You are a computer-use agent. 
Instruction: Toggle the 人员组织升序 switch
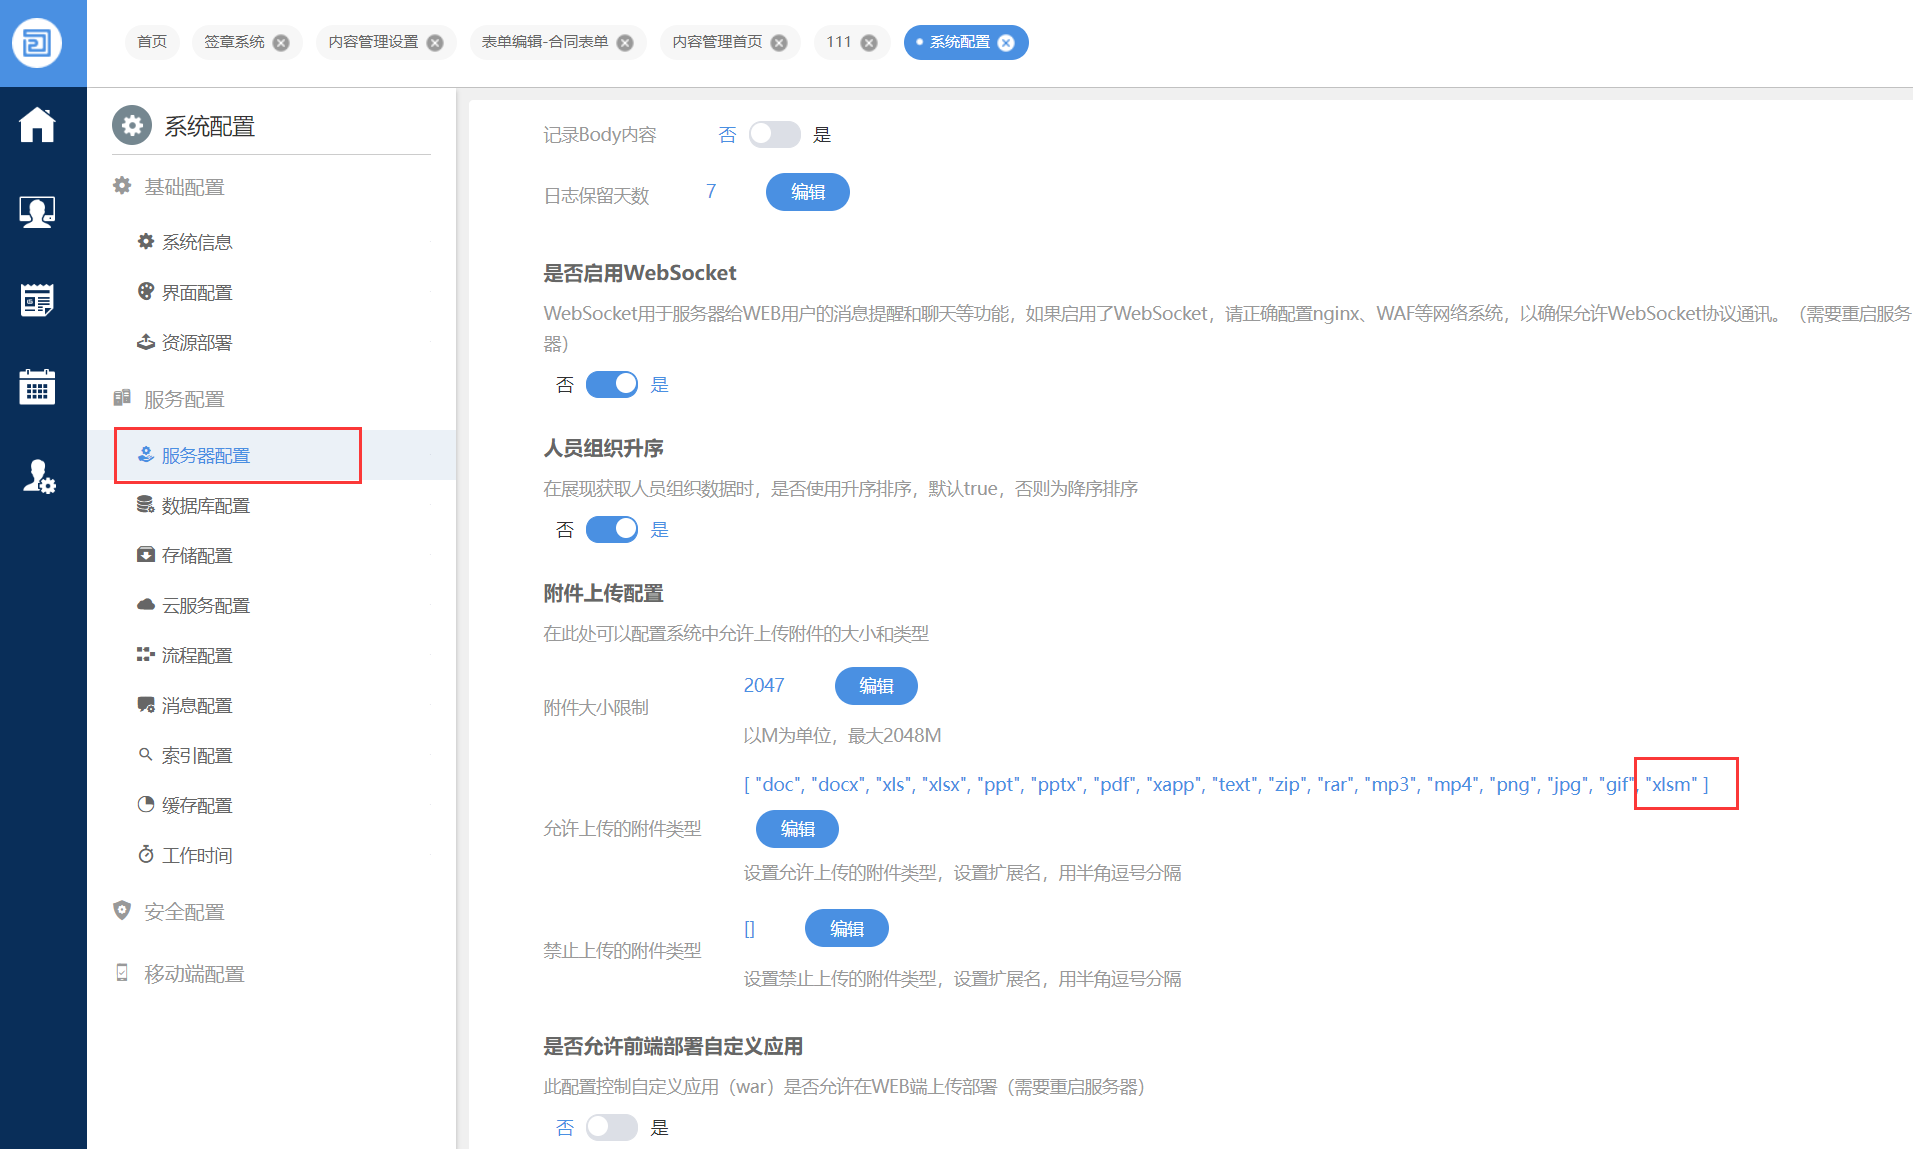[x=612, y=529]
